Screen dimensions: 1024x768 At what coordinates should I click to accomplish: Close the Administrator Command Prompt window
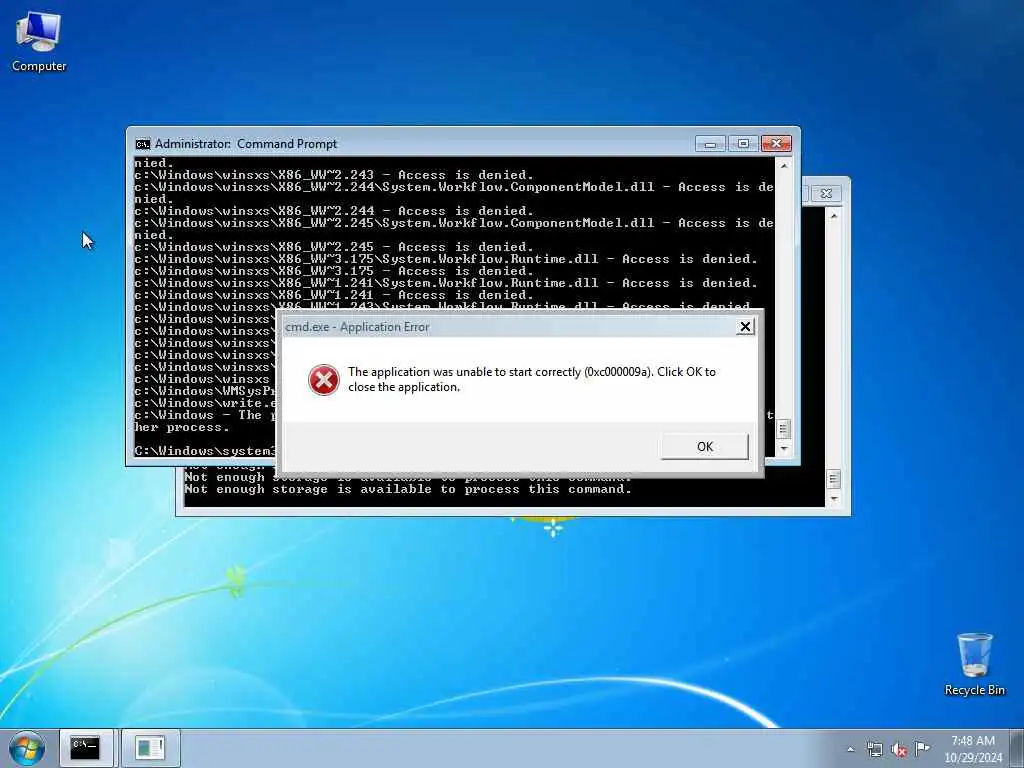tap(776, 143)
